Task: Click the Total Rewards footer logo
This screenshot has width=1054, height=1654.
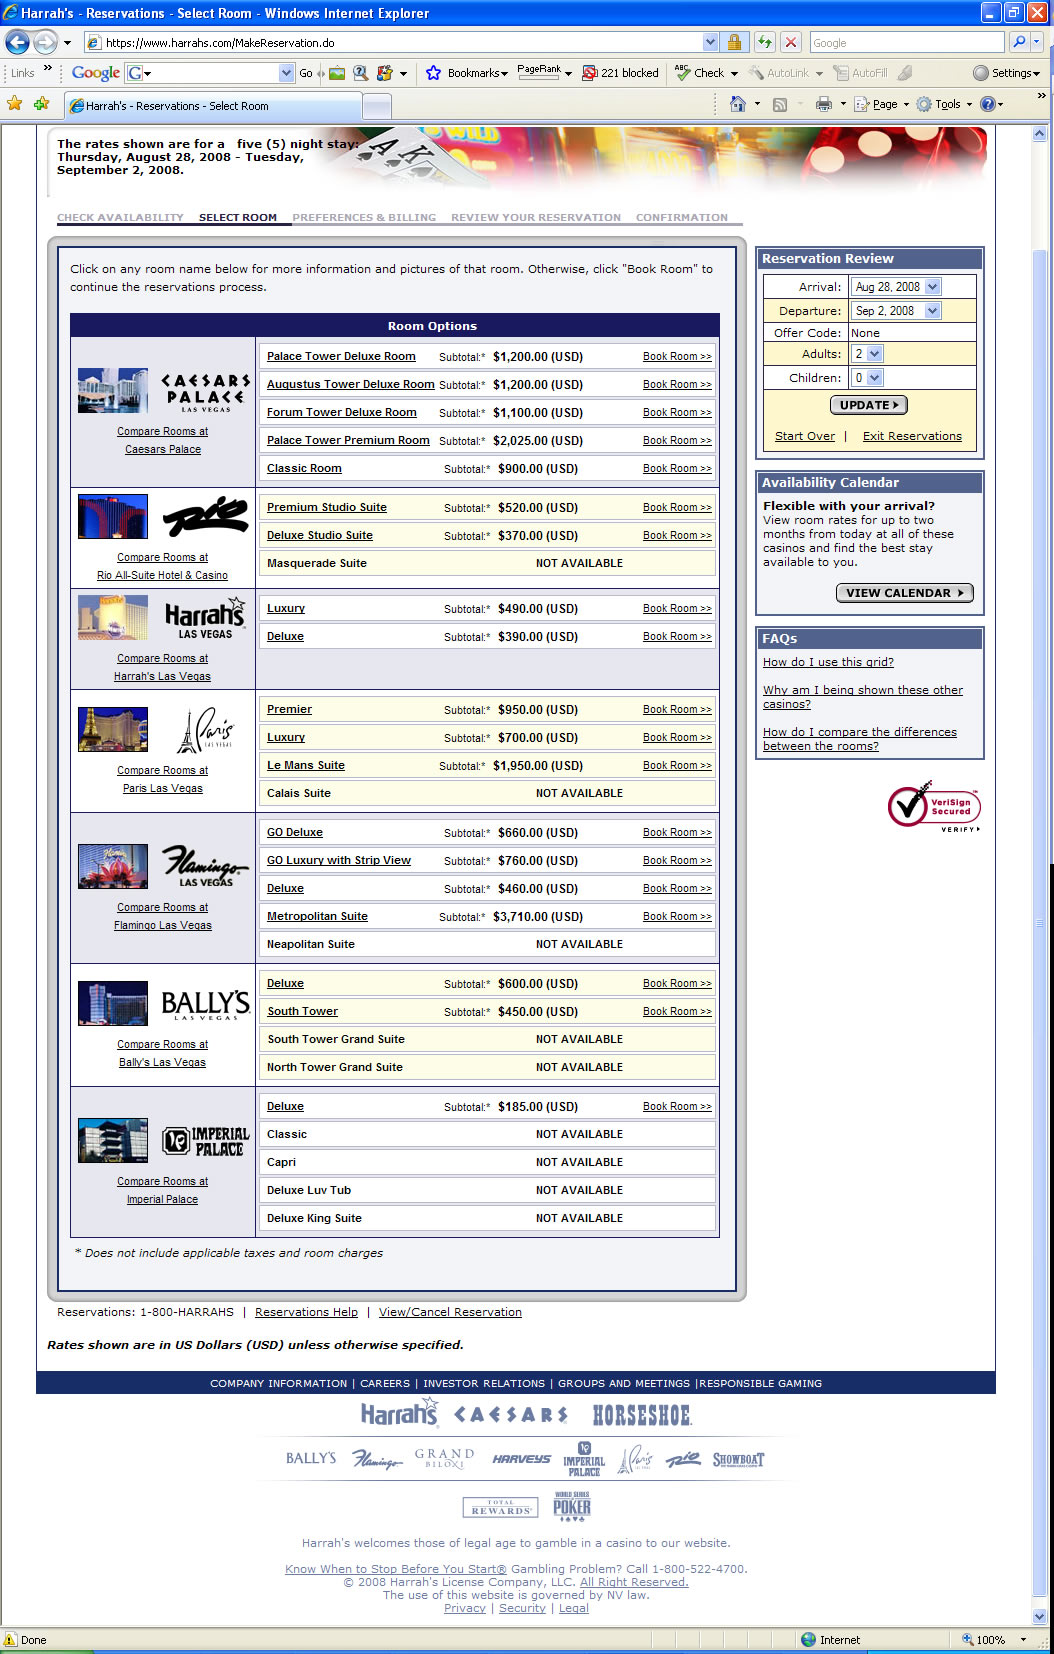Action: pos(500,1507)
